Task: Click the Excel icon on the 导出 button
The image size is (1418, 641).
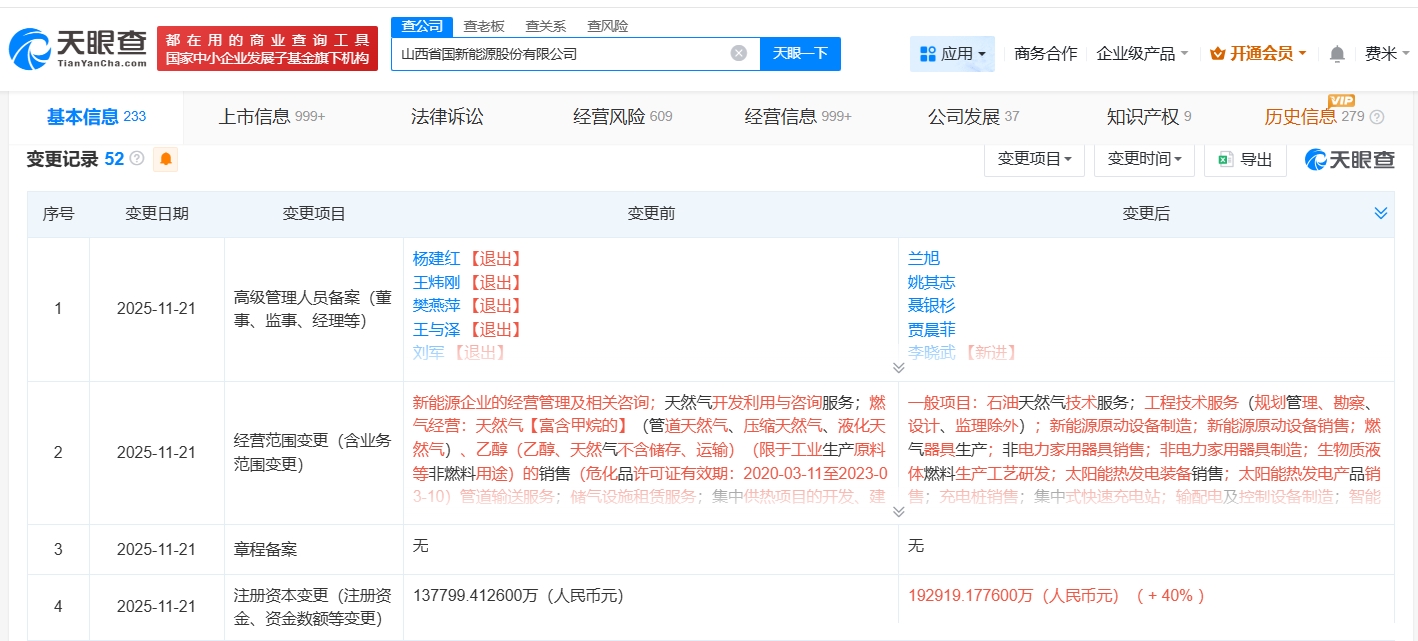Action: (1225, 159)
